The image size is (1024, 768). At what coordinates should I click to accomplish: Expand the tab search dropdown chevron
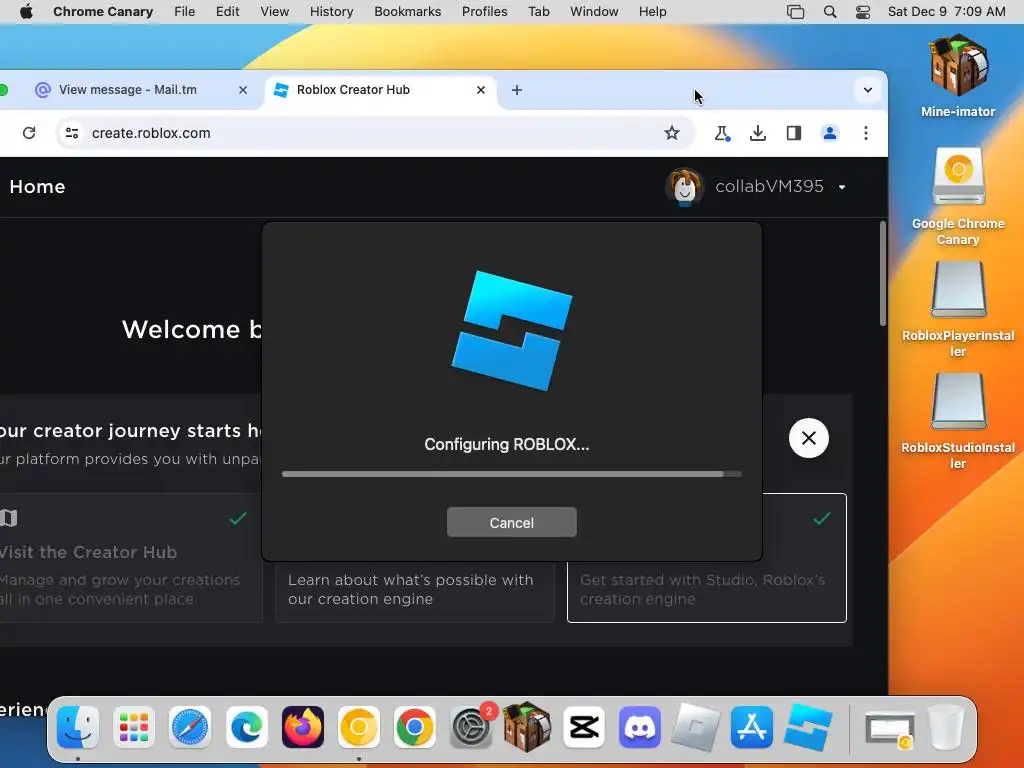click(867, 90)
